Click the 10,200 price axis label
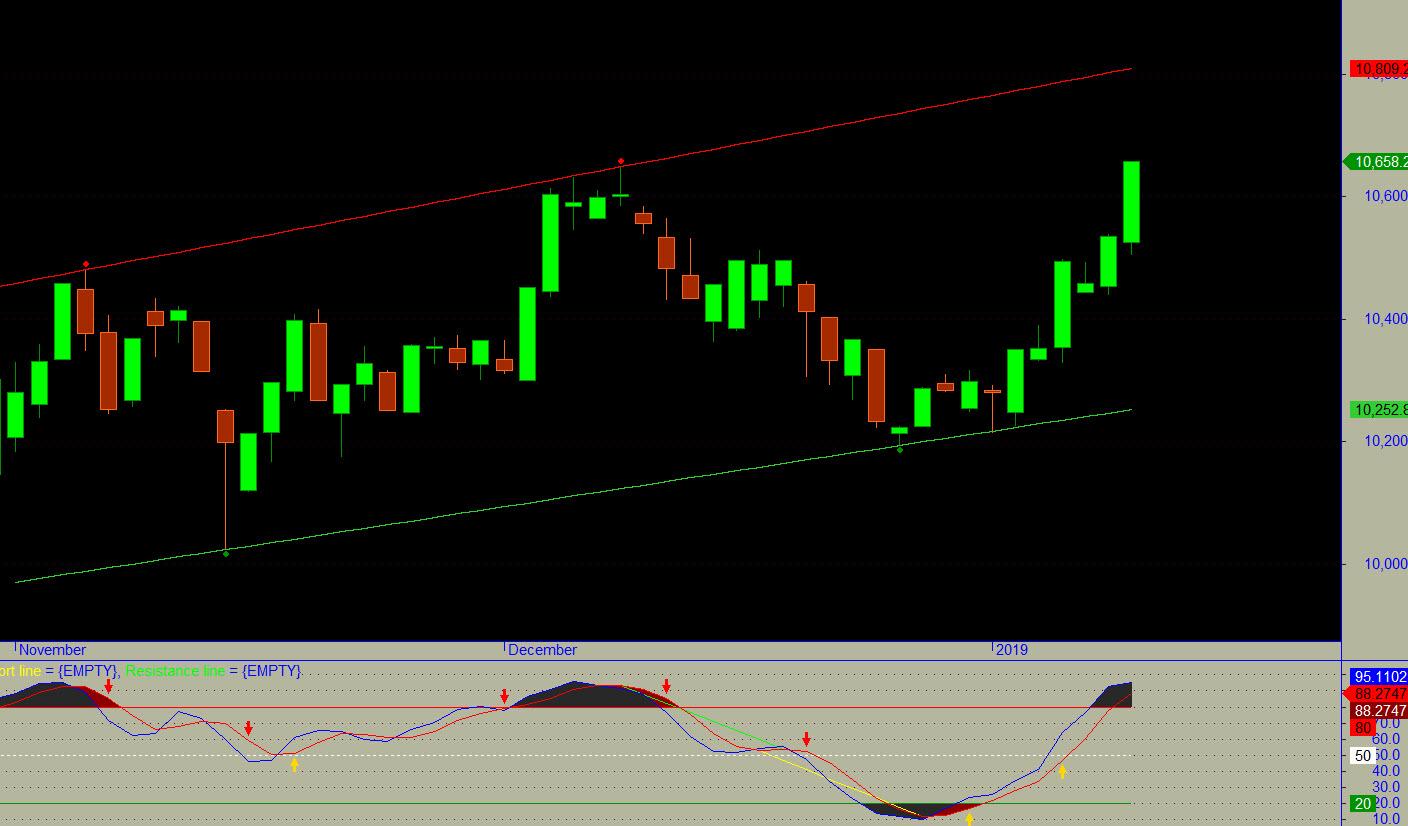This screenshot has width=1408, height=826. pos(1386,441)
